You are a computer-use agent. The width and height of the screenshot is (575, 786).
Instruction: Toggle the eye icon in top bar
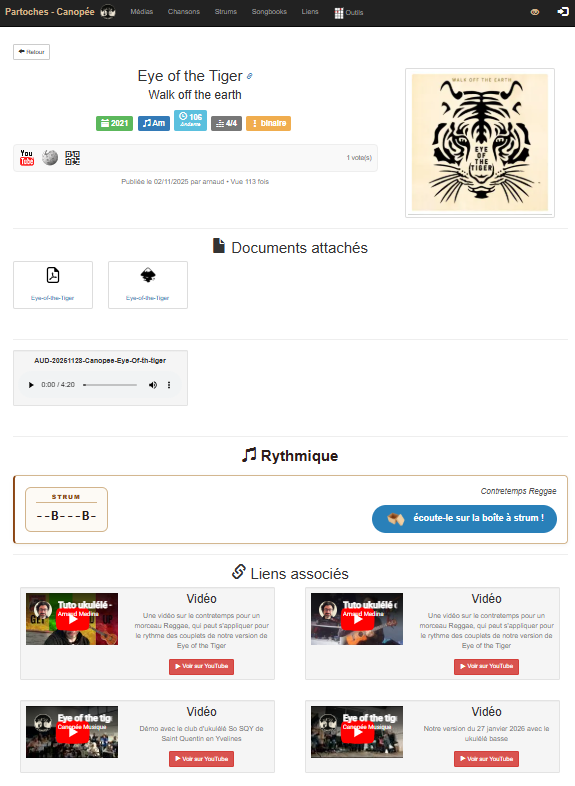pyautogui.click(x=535, y=12)
